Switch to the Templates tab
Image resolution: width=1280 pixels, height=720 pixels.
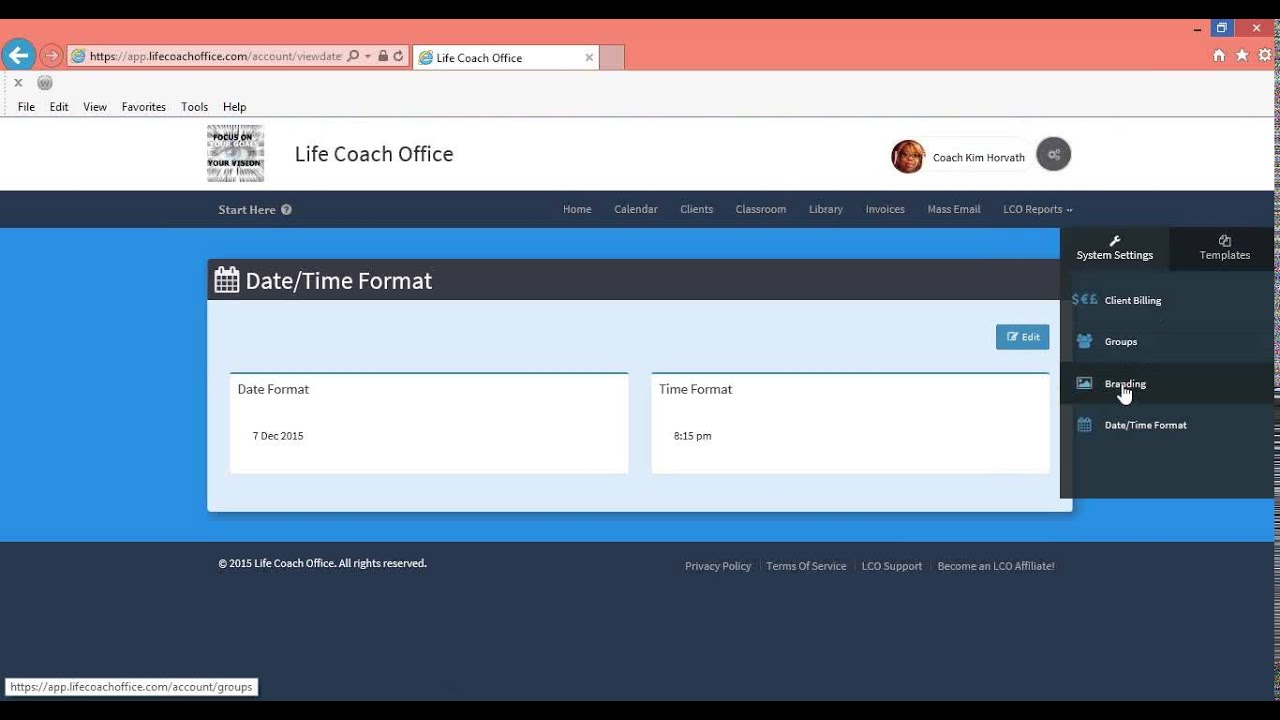(x=1225, y=248)
